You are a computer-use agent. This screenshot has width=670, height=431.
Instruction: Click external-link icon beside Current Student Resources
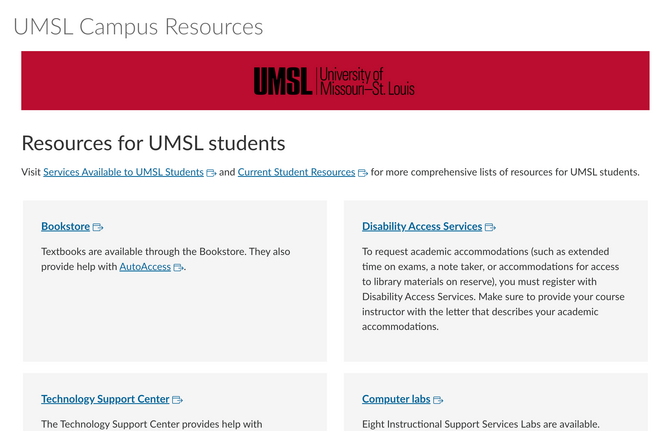click(x=363, y=173)
